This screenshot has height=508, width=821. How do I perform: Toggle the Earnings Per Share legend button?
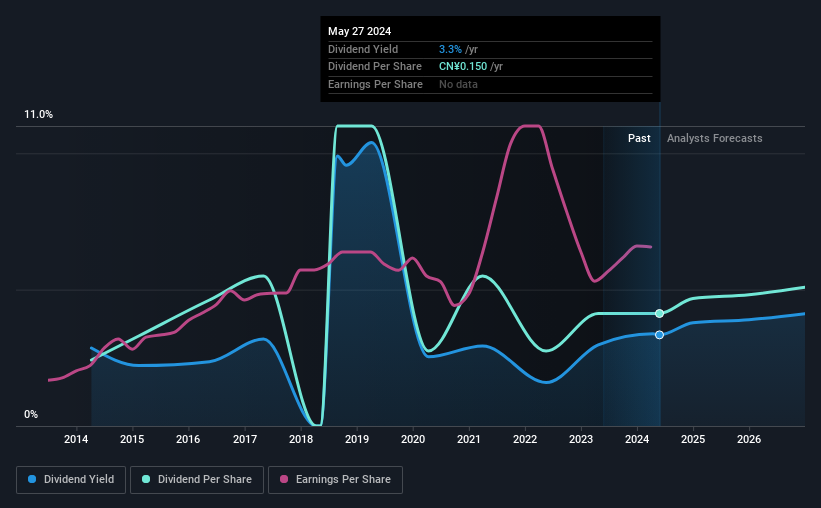pos(335,480)
